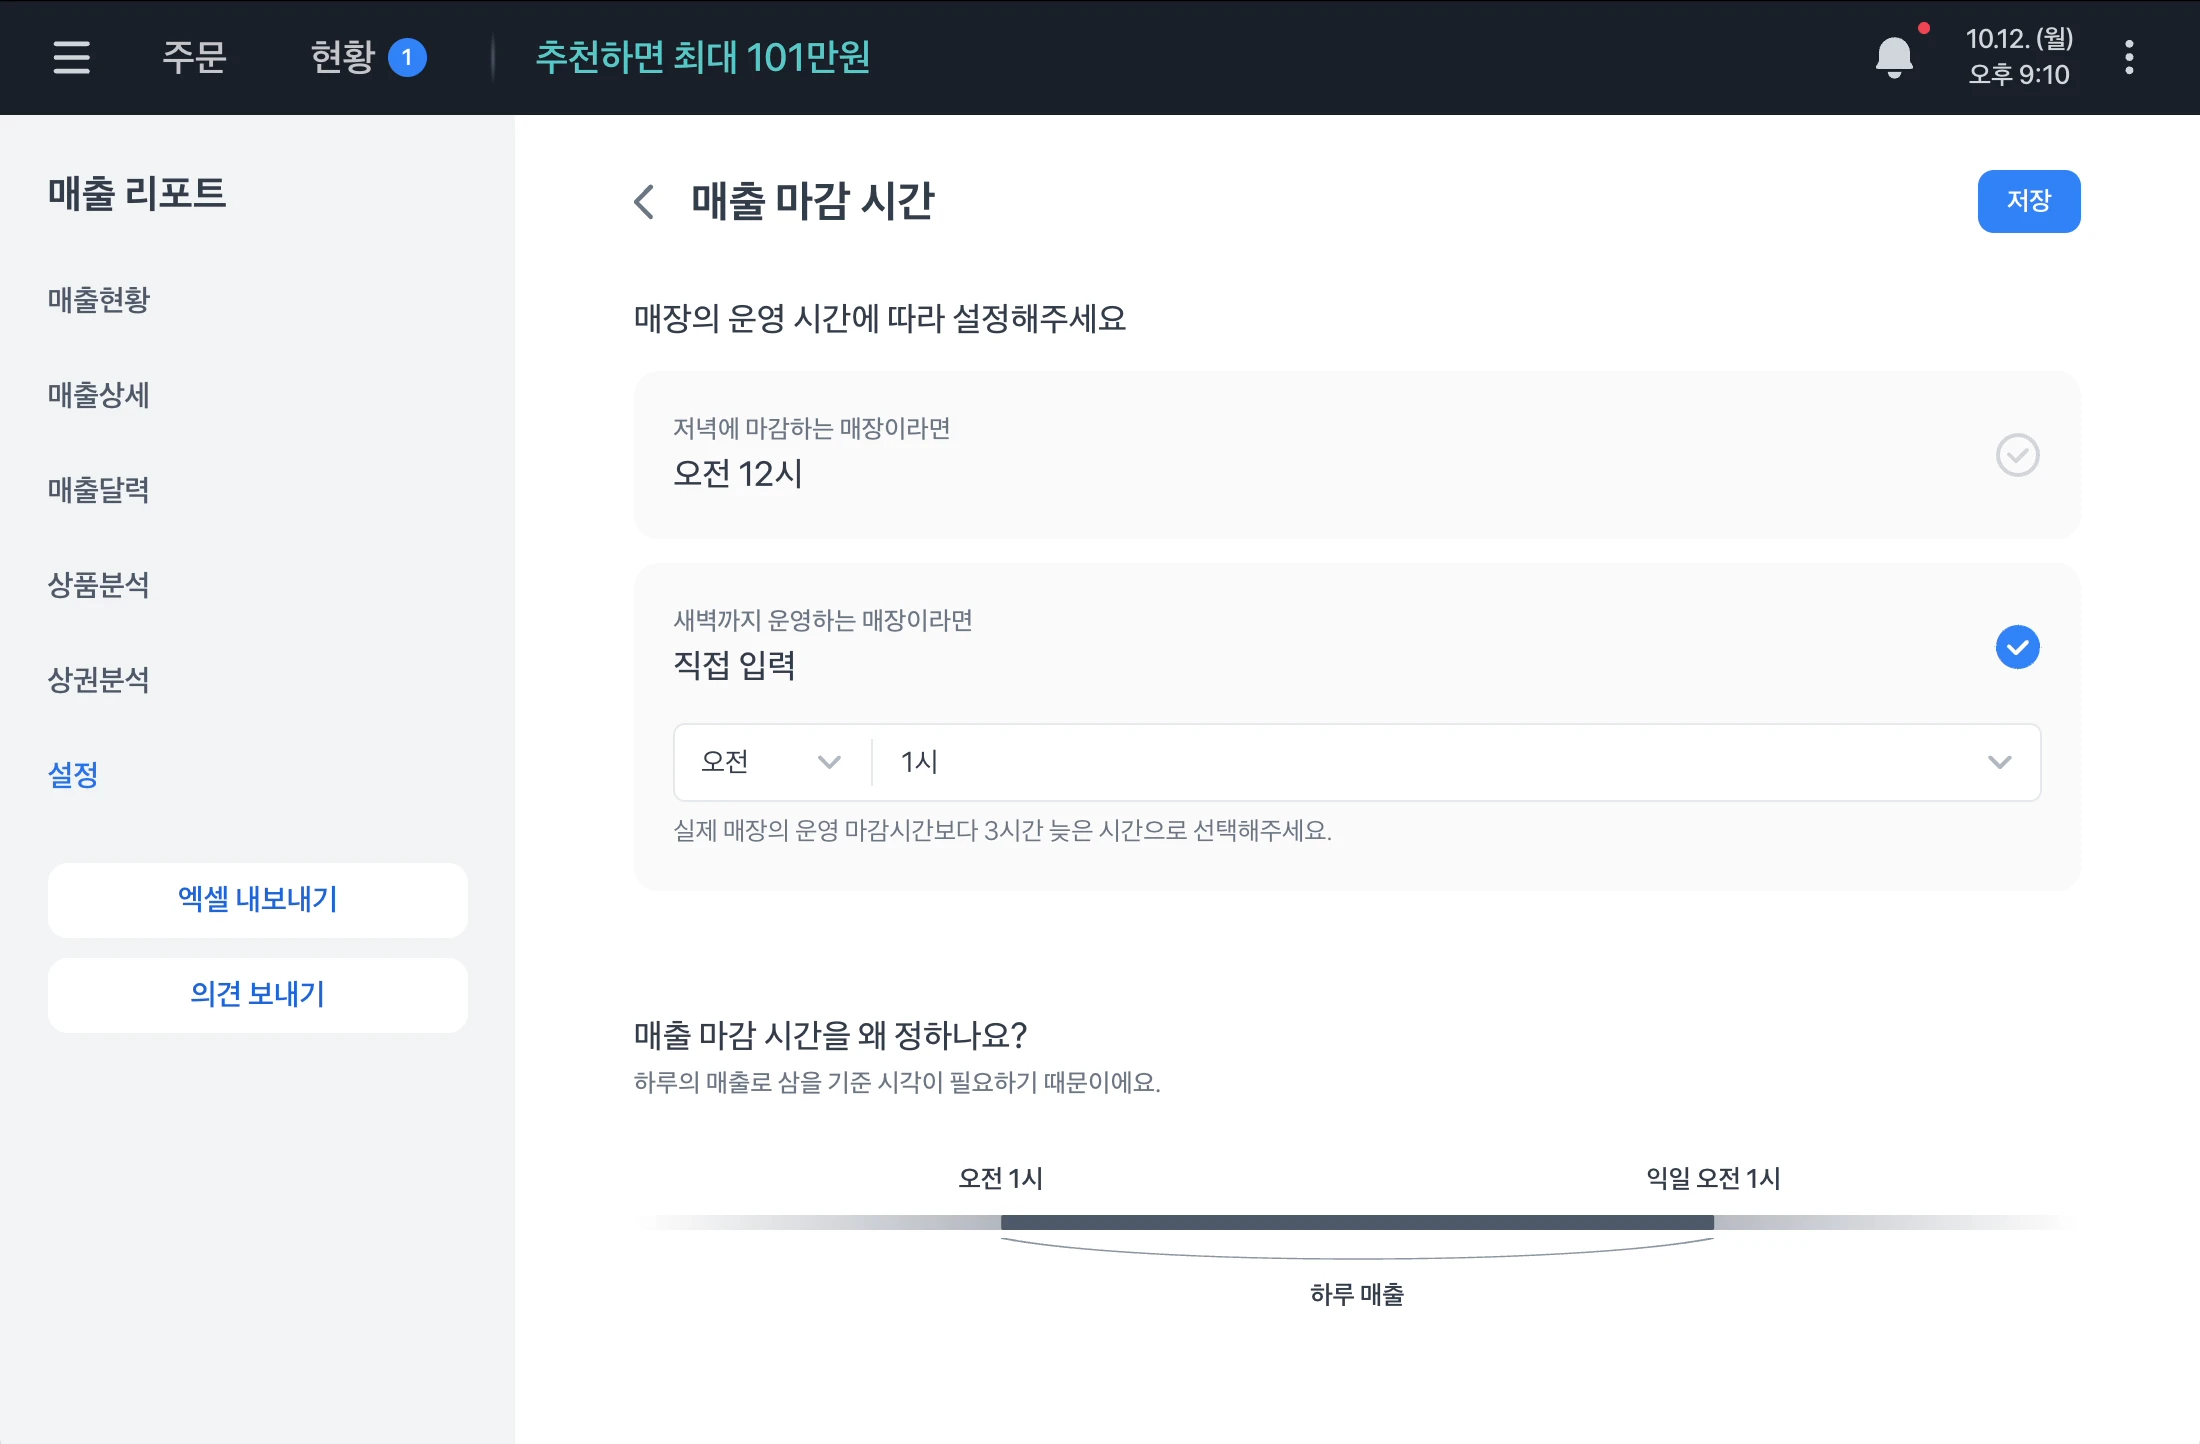The height and width of the screenshot is (1444, 2200).
Task: Open the 현황 tab
Action: pyautogui.click(x=343, y=57)
